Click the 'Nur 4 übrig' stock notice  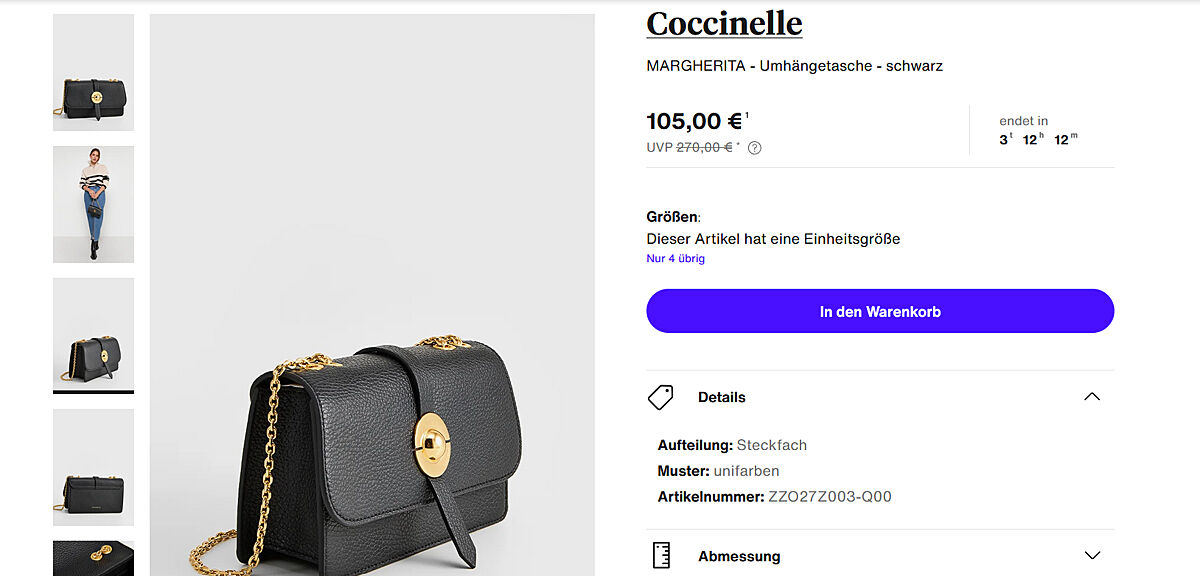(676, 259)
